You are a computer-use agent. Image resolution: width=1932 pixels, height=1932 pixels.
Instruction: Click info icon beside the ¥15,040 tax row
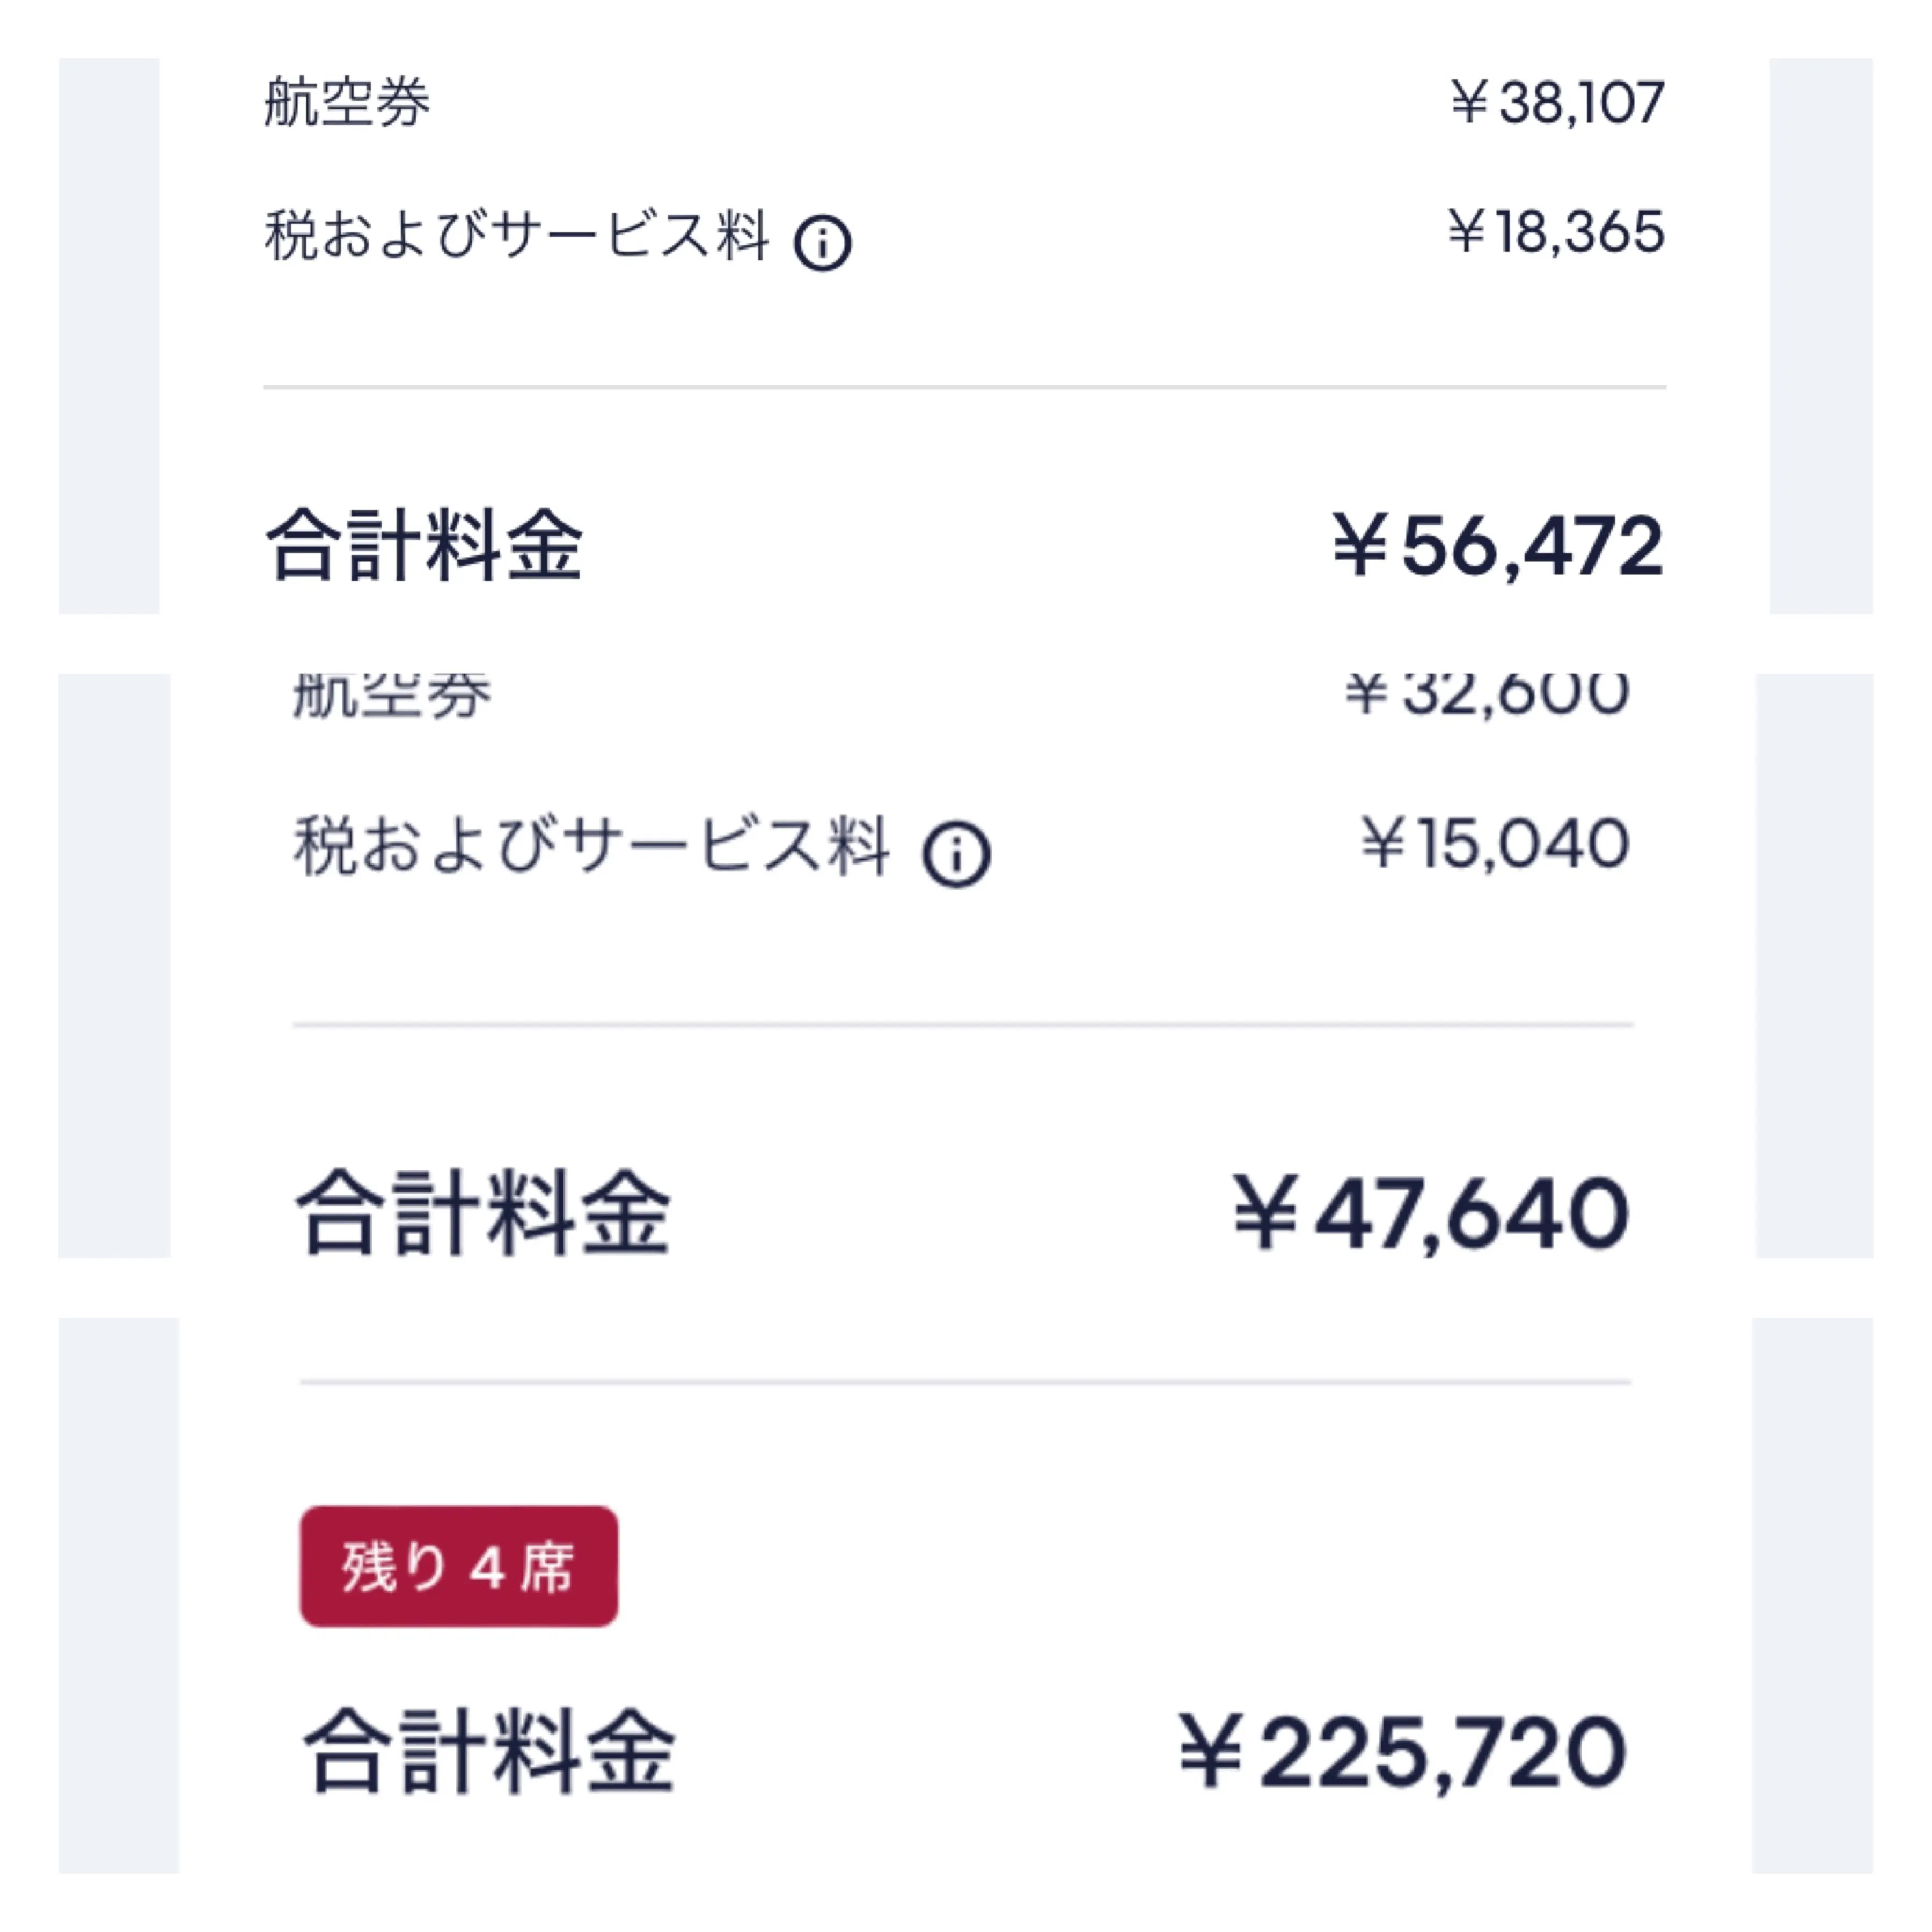click(x=956, y=854)
